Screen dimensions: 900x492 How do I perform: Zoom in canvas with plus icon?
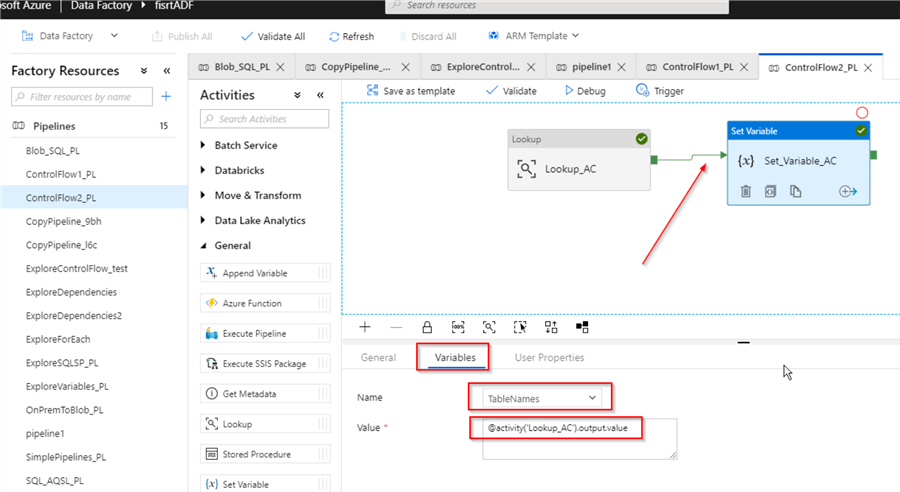(x=365, y=327)
